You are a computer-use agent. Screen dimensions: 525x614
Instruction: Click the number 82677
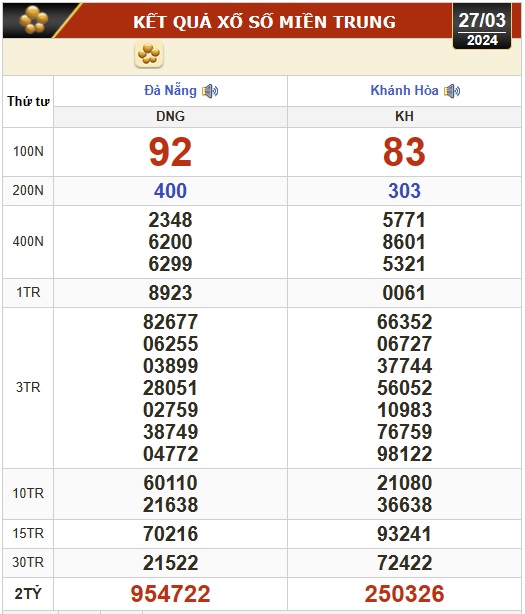click(170, 322)
